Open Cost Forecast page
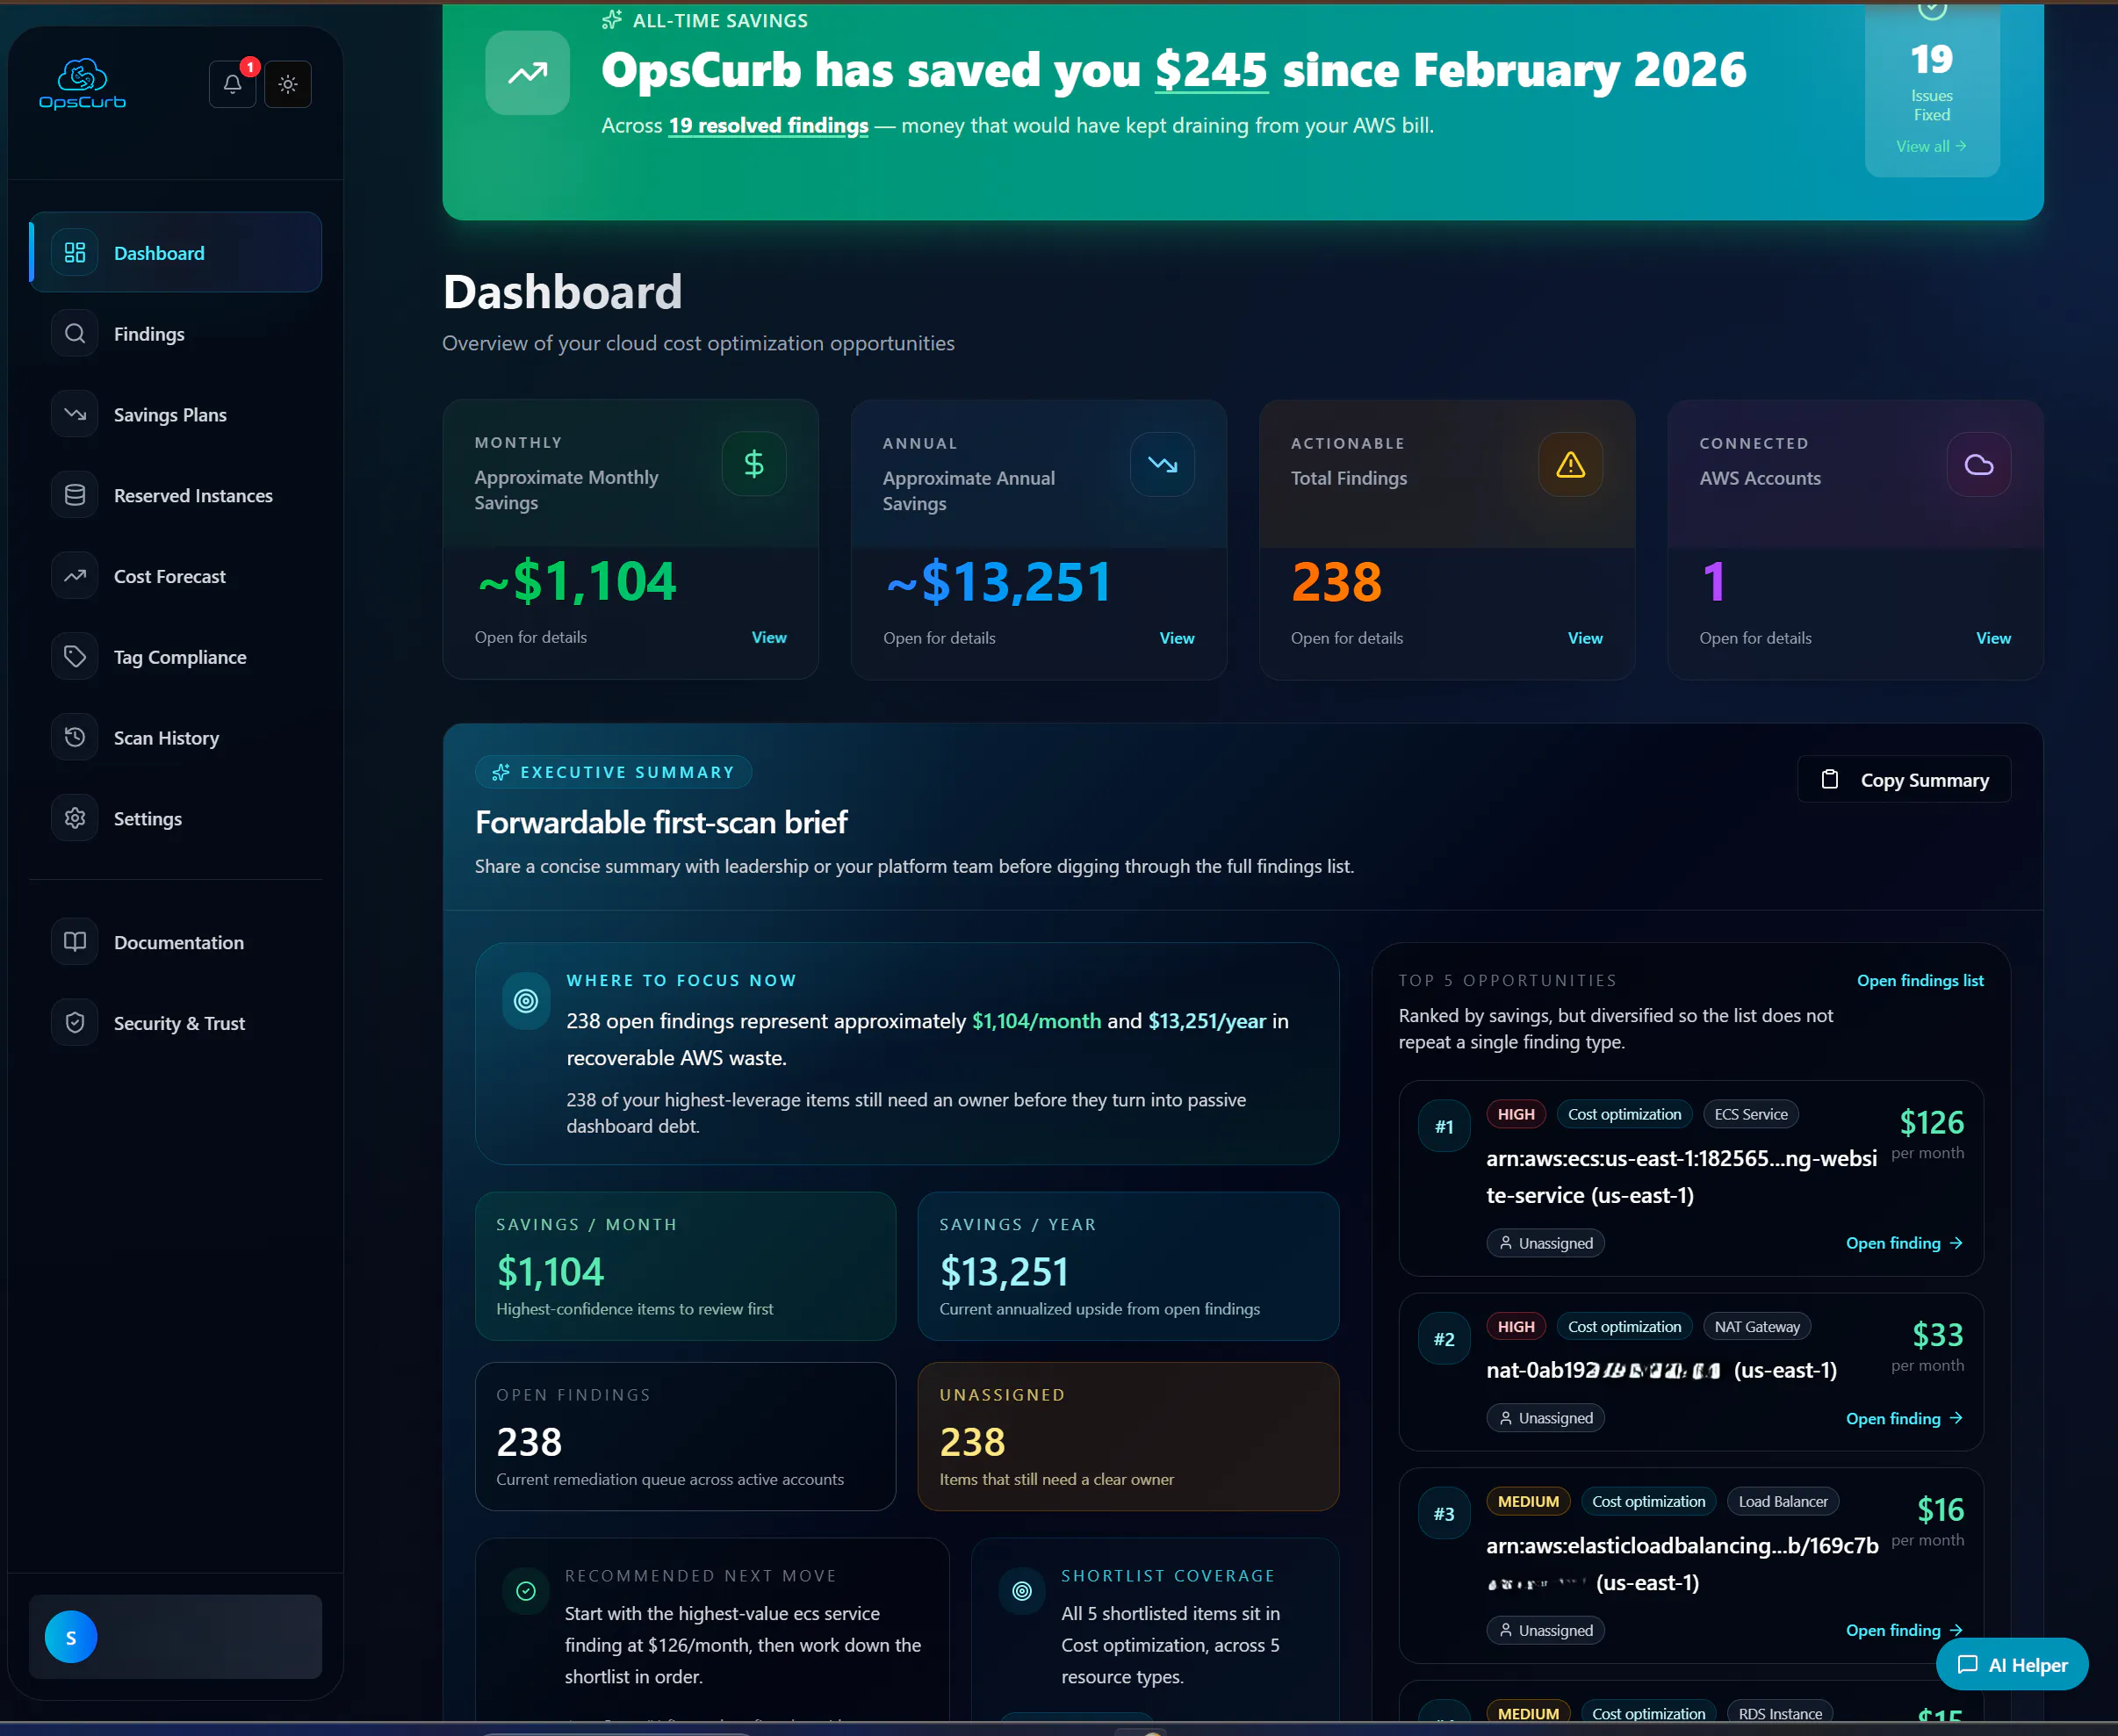The width and height of the screenshot is (2118, 1736). [176, 576]
